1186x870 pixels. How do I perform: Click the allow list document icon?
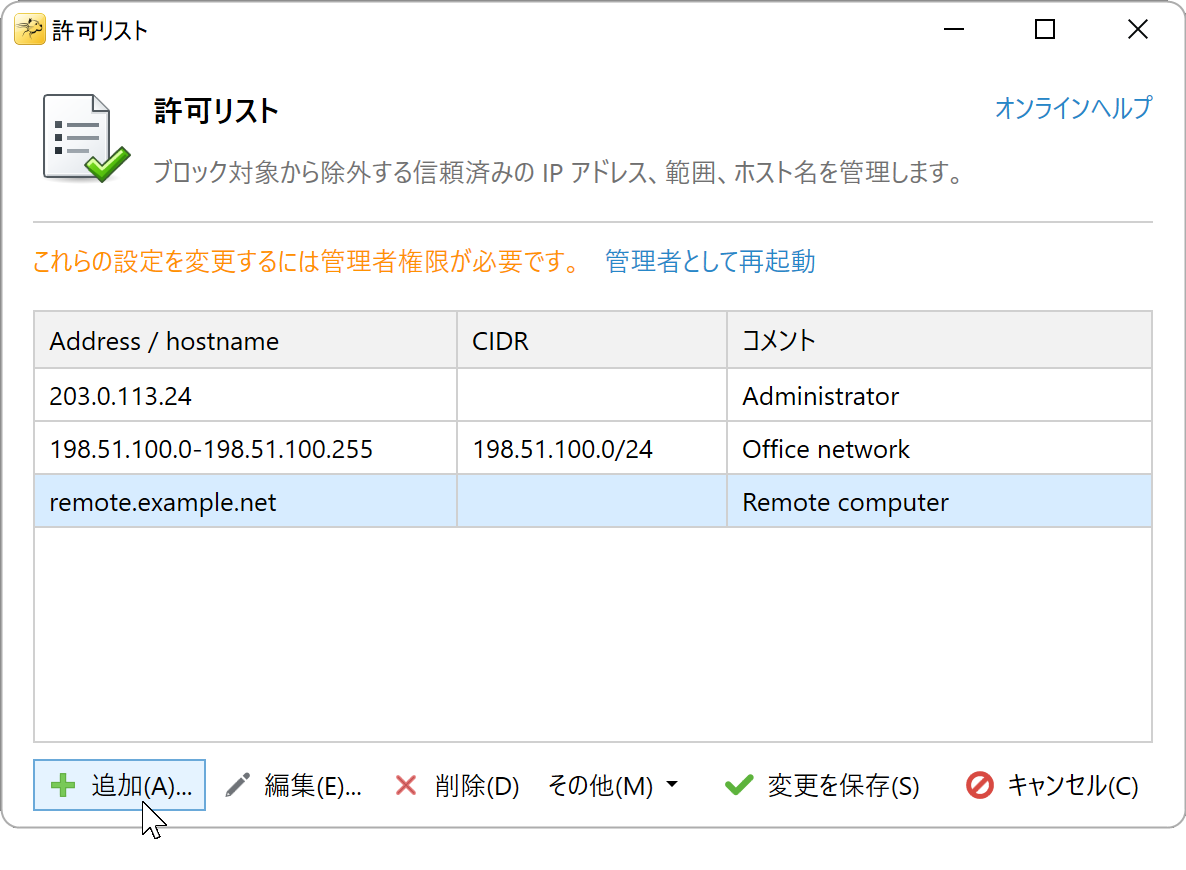pos(85,138)
